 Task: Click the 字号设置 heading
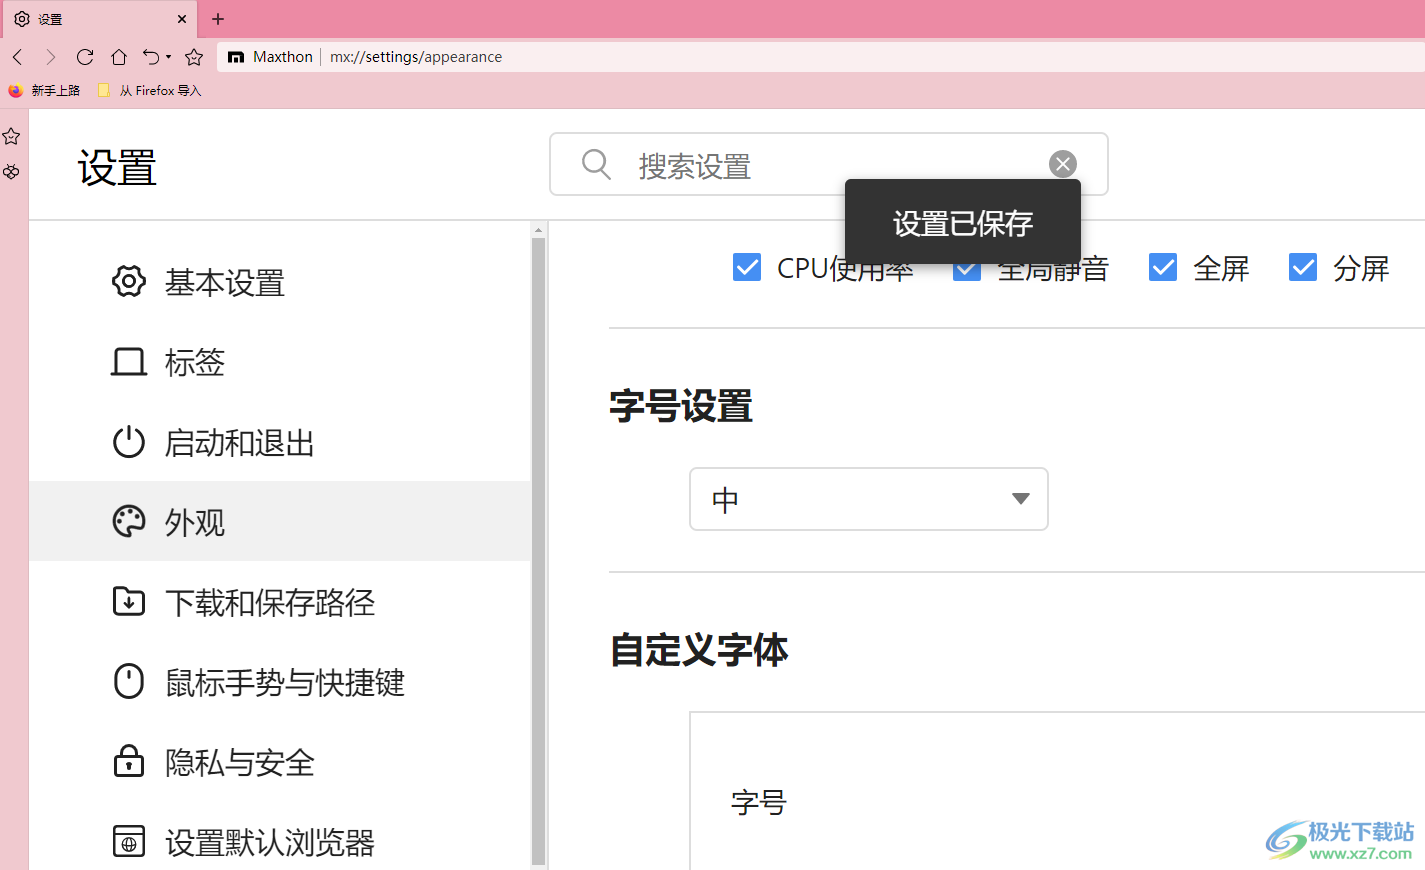(681, 406)
